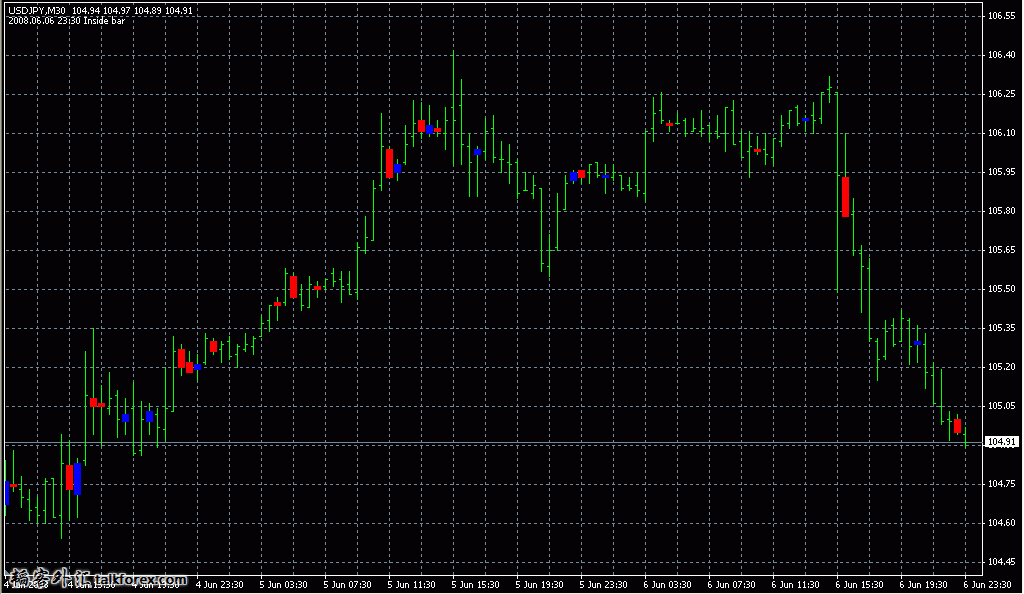Viewport: 1024px width, 594px height.
Task: Click the 105.20 price axis label
Action: [x=1001, y=367]
